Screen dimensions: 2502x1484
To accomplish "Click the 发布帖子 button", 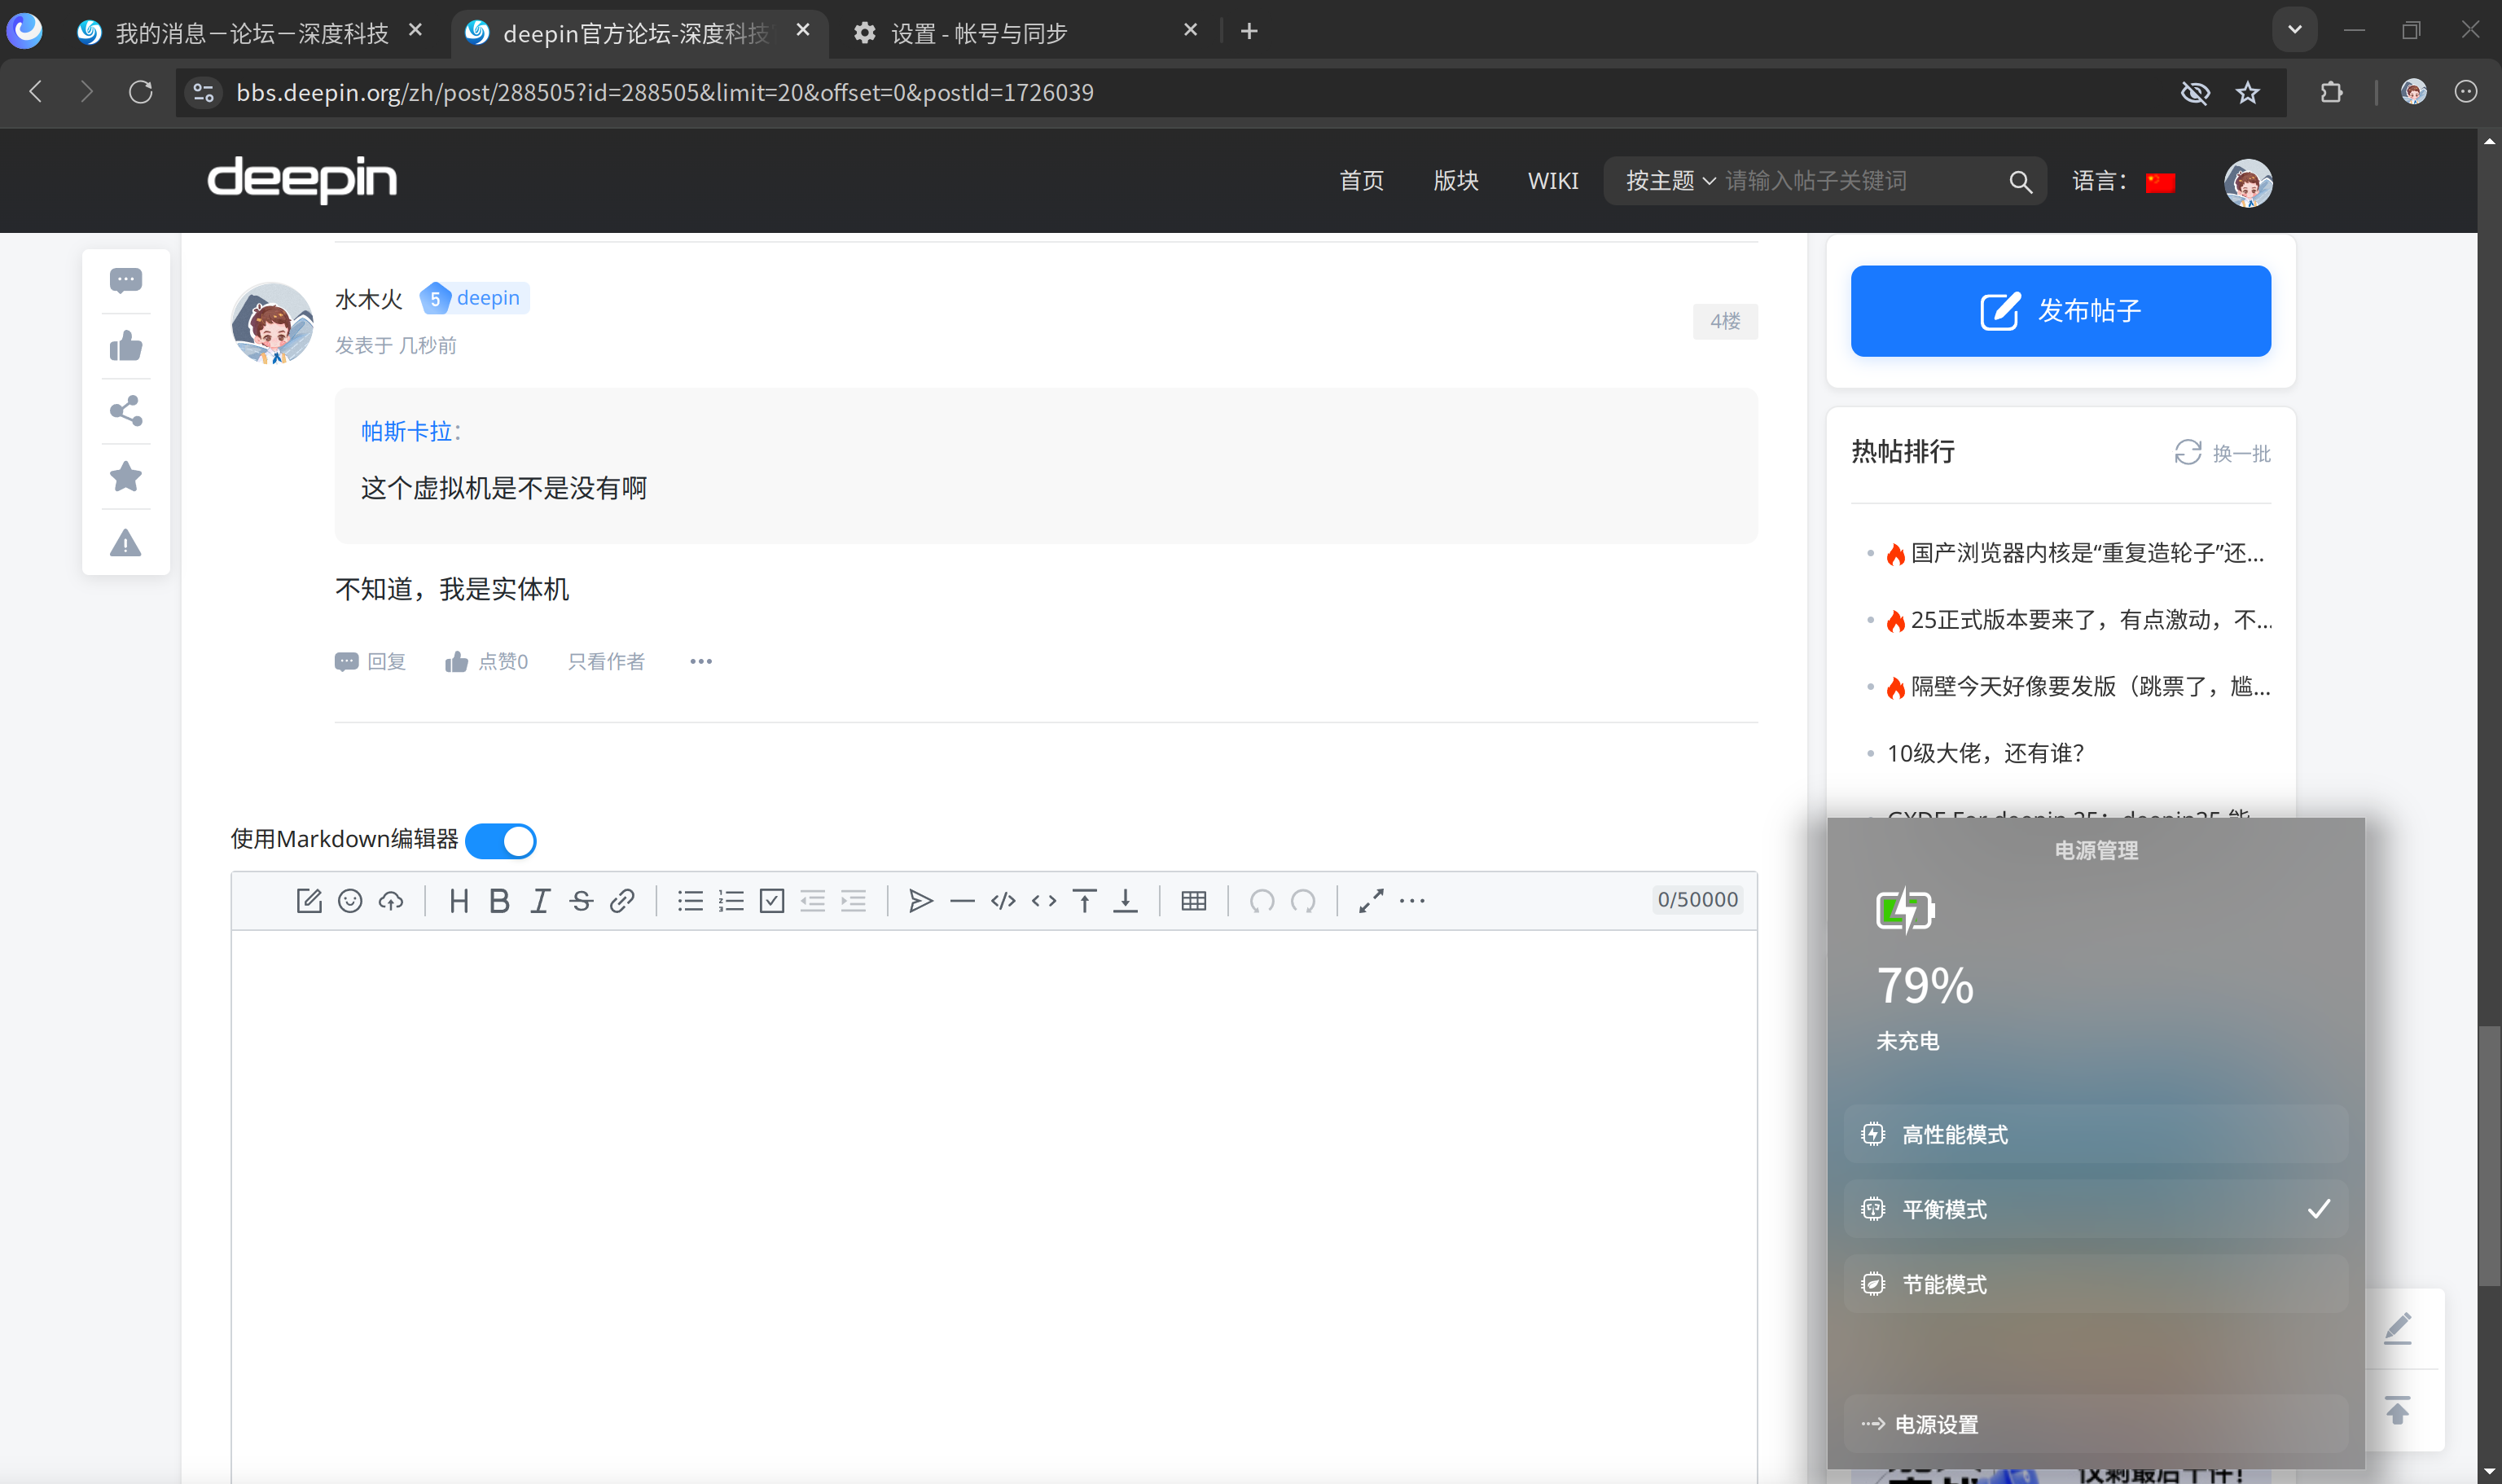I will click(x=2061, y=311).
